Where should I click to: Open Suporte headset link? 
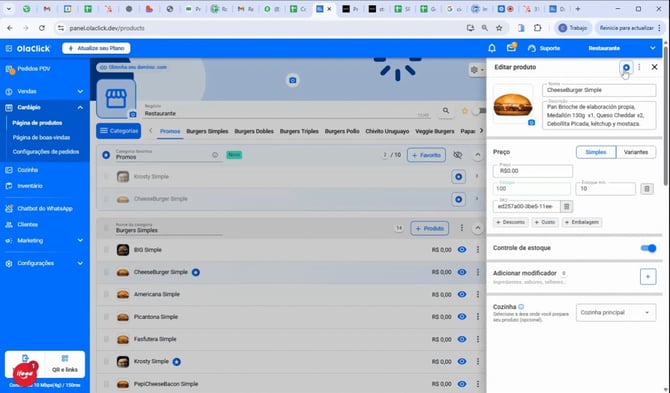pyautogui.click(x=544, y=48)
